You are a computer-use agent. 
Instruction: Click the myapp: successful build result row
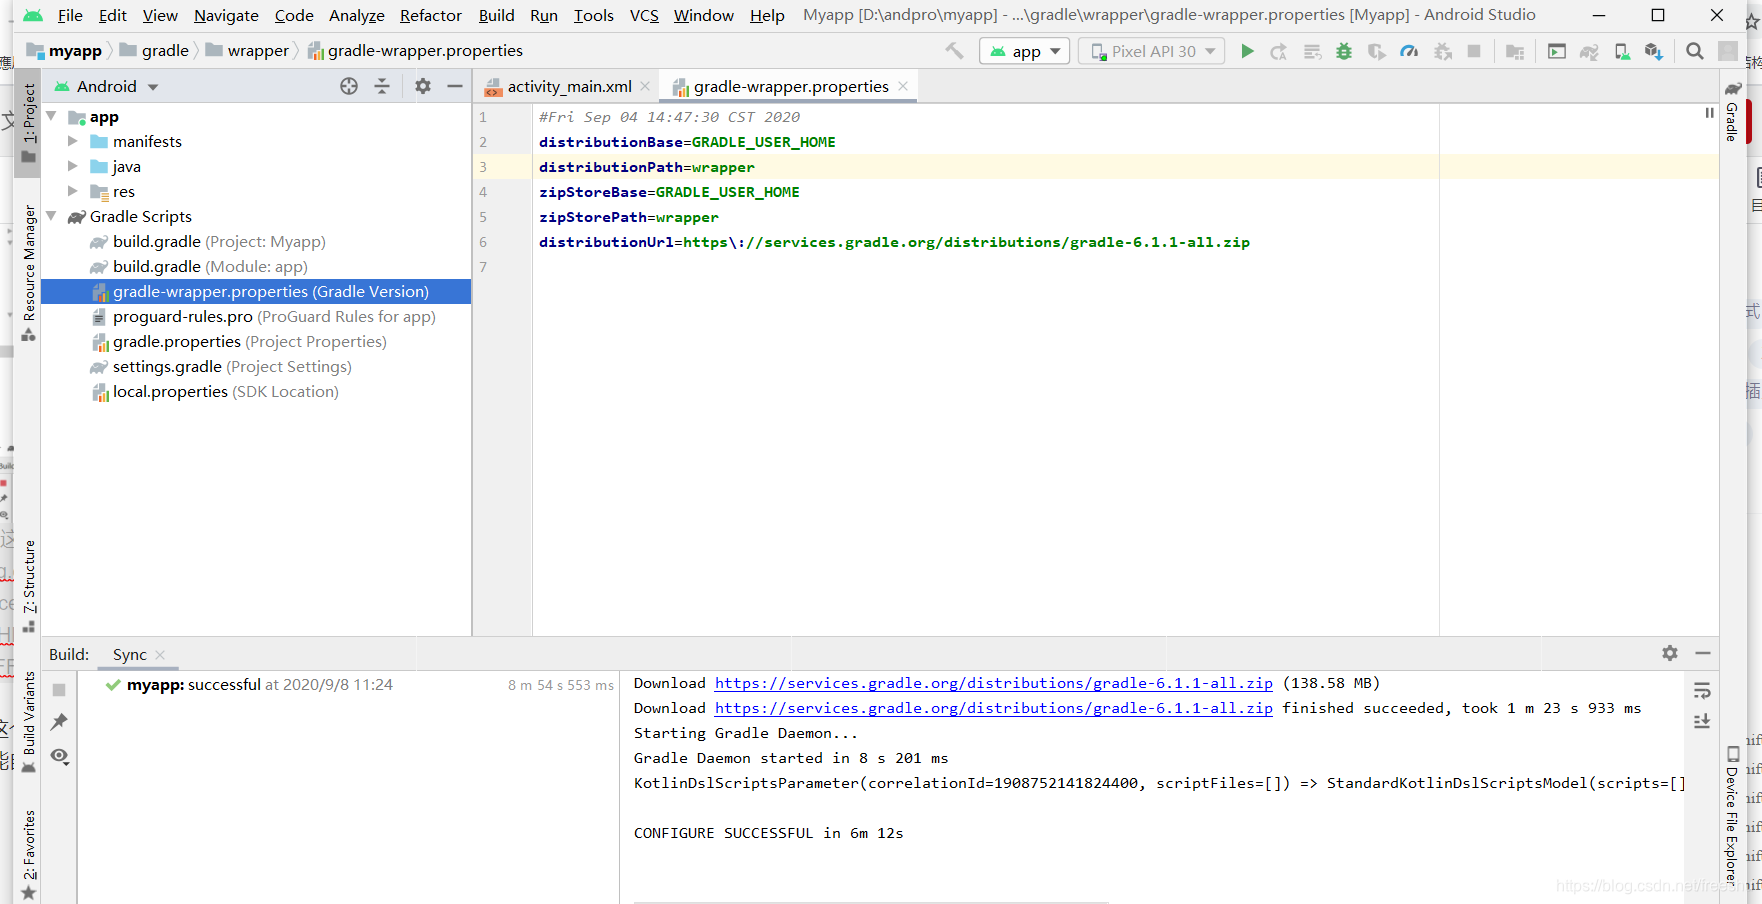click(348, 685)
